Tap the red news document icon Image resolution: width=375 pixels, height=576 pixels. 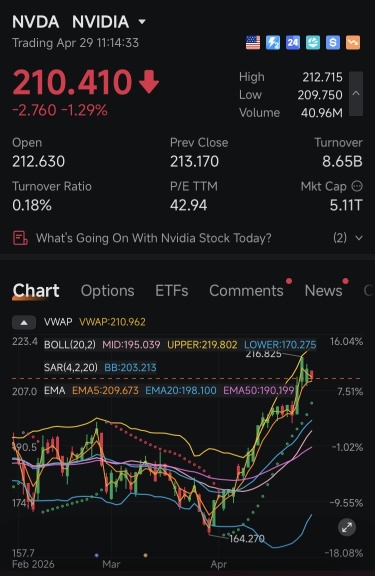coord(20,238)
